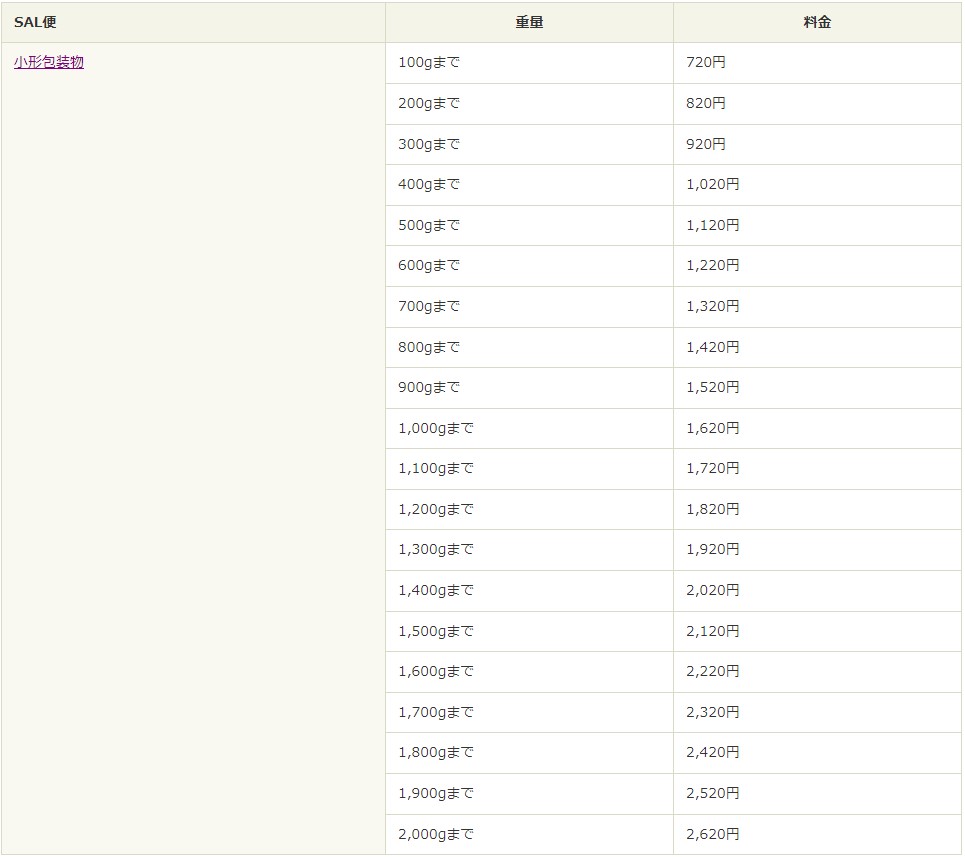This screenshot has width=965, height=857.
Task: Select the 1,200gまで weight cell
Action: point(436,509)
